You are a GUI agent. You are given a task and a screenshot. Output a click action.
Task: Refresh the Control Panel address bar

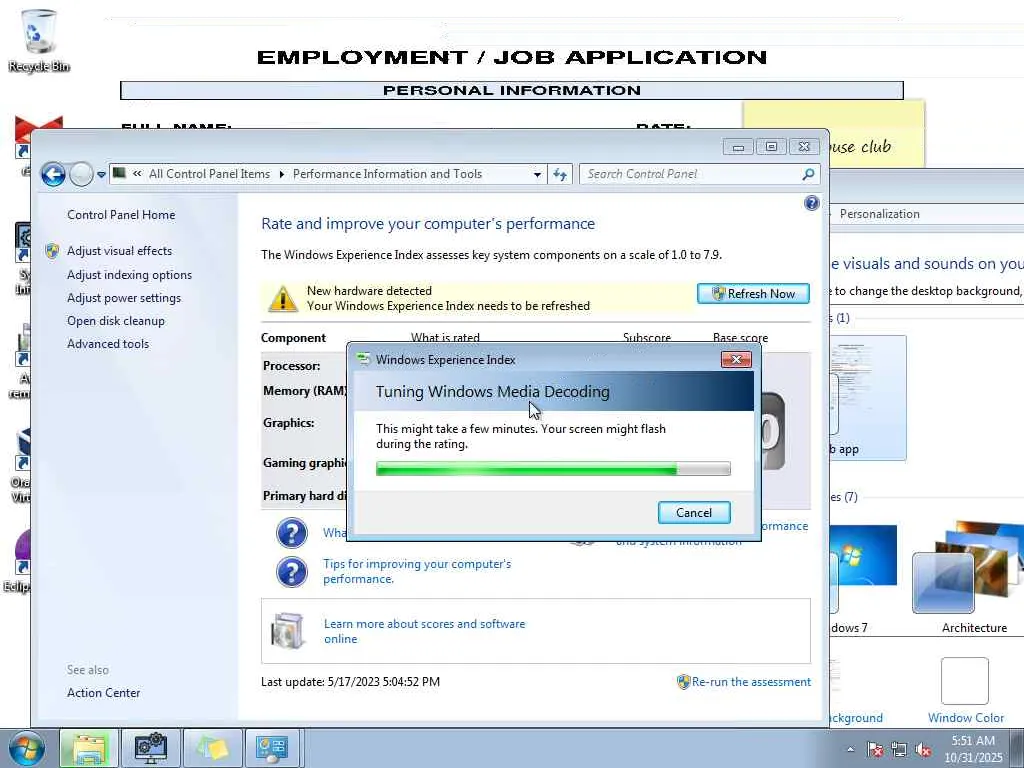click(x=560, y=174)
